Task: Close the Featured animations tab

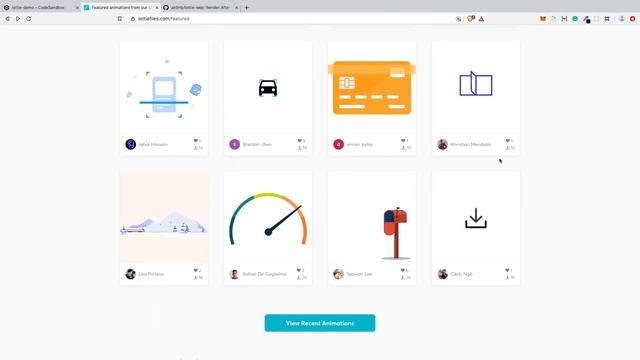Action: pyautogui.click(x=157, y=8)
